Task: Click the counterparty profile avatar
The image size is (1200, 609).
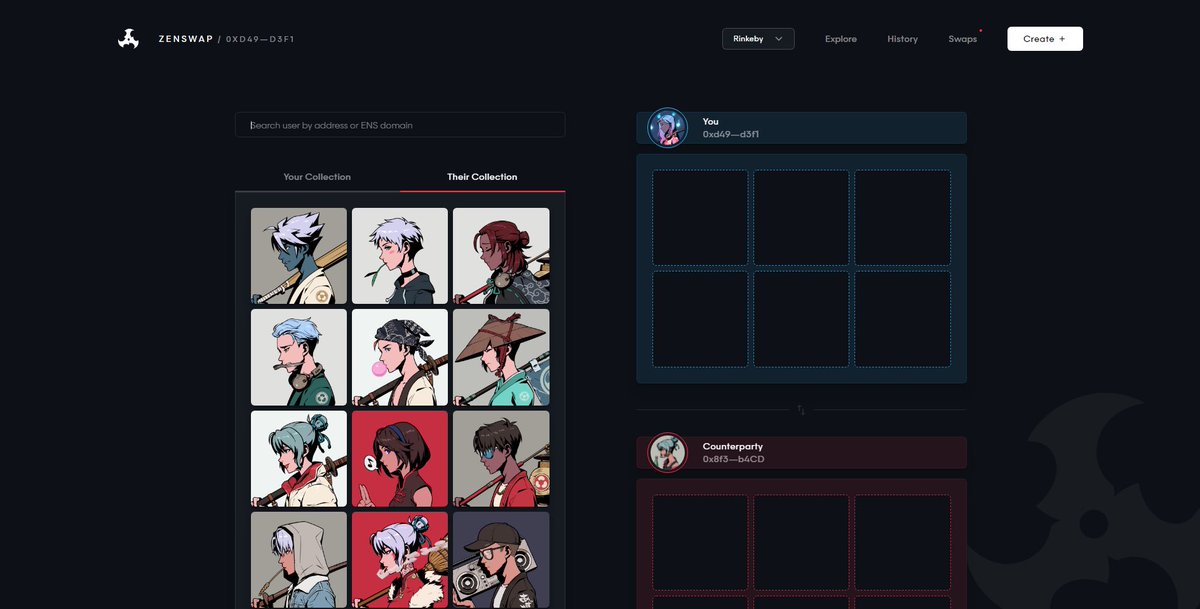Action: coord(667,453)
